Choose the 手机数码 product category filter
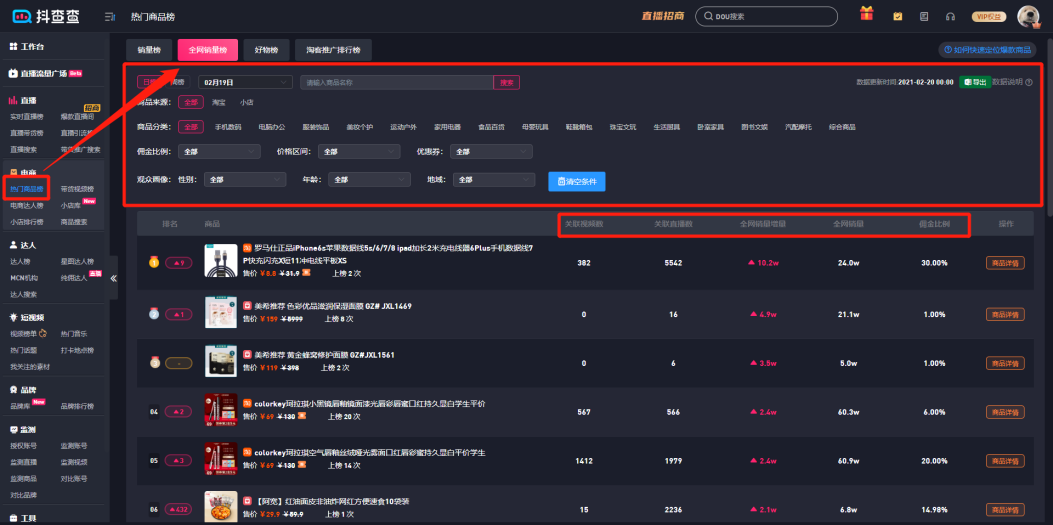1053x525 pixels. click(x=227, y=127)
